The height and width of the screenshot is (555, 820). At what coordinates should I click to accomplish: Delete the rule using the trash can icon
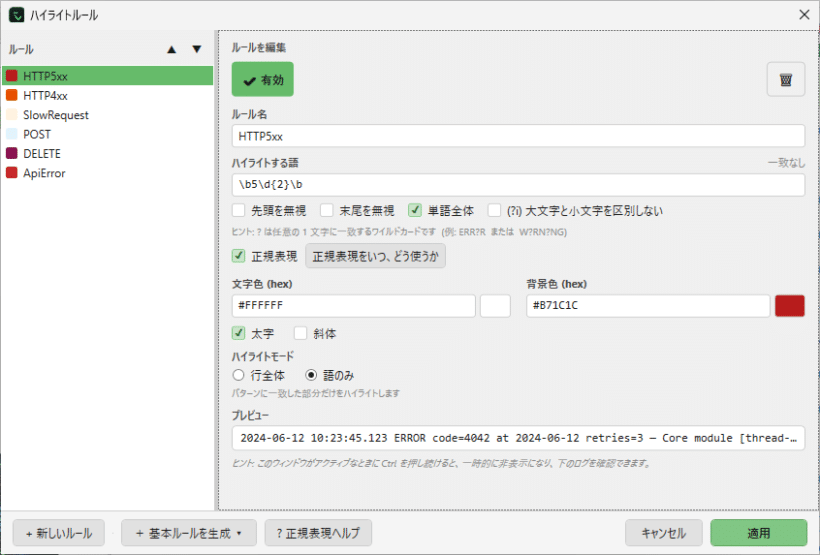click(785, 80)
